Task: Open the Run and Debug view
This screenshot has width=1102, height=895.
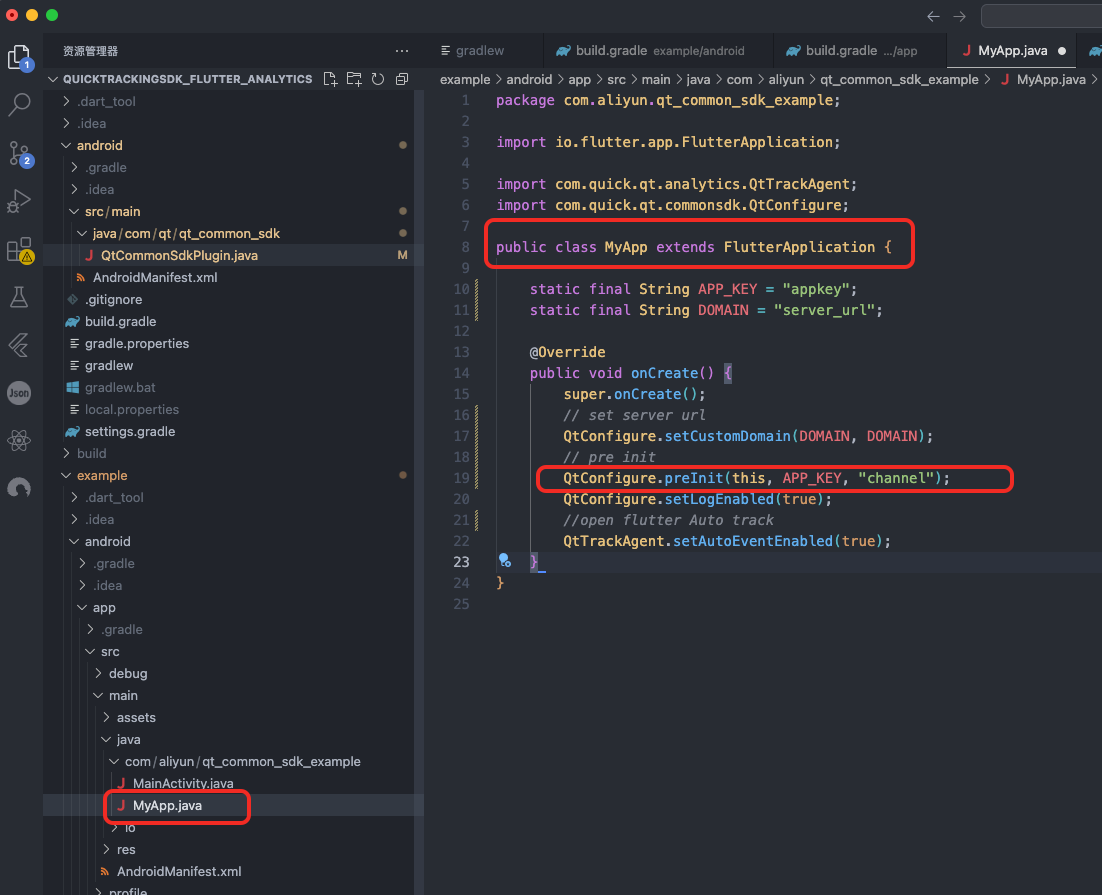Action: pyautogui.click(x=20, y=201)
